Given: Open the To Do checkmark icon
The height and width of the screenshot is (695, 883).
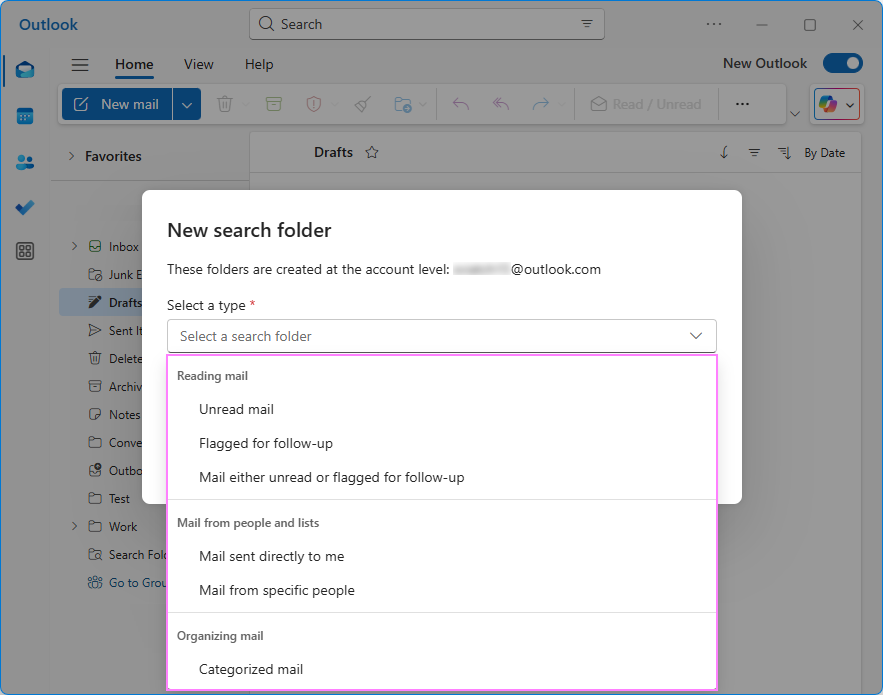Looking at the screenshot, I should [25, 207].
